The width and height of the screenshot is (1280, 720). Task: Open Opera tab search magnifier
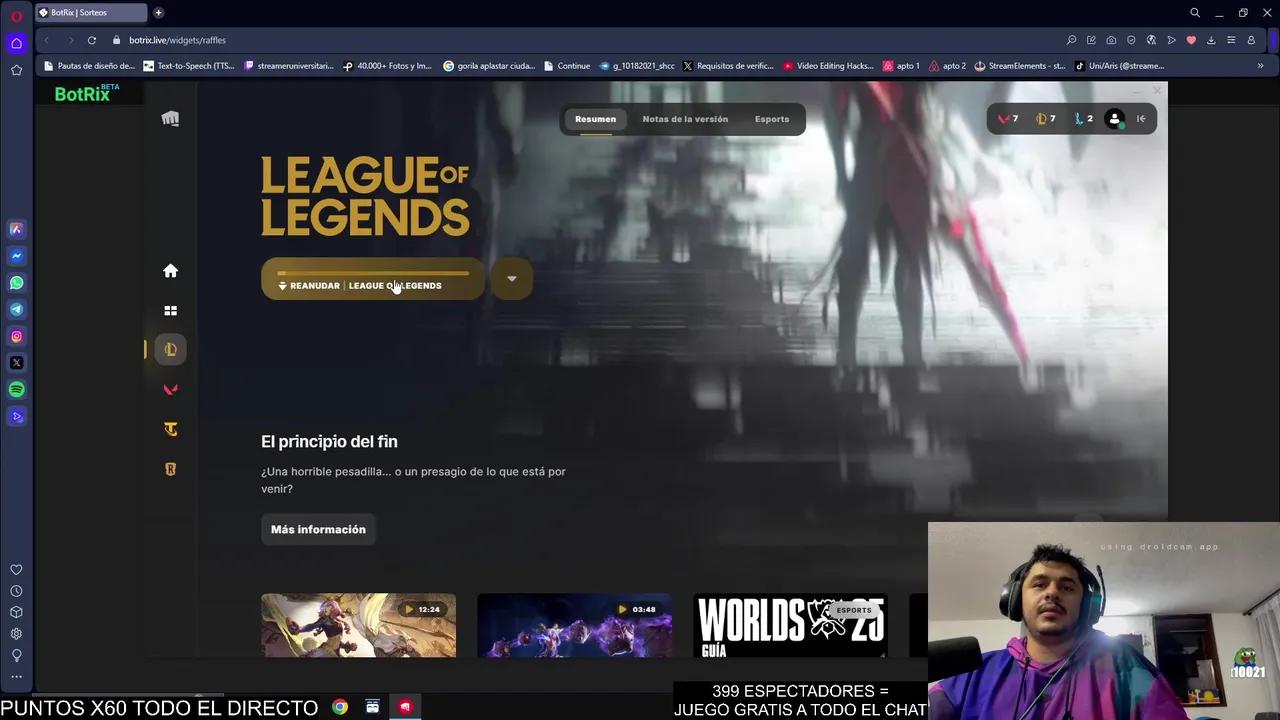[x=1195, y=13]
